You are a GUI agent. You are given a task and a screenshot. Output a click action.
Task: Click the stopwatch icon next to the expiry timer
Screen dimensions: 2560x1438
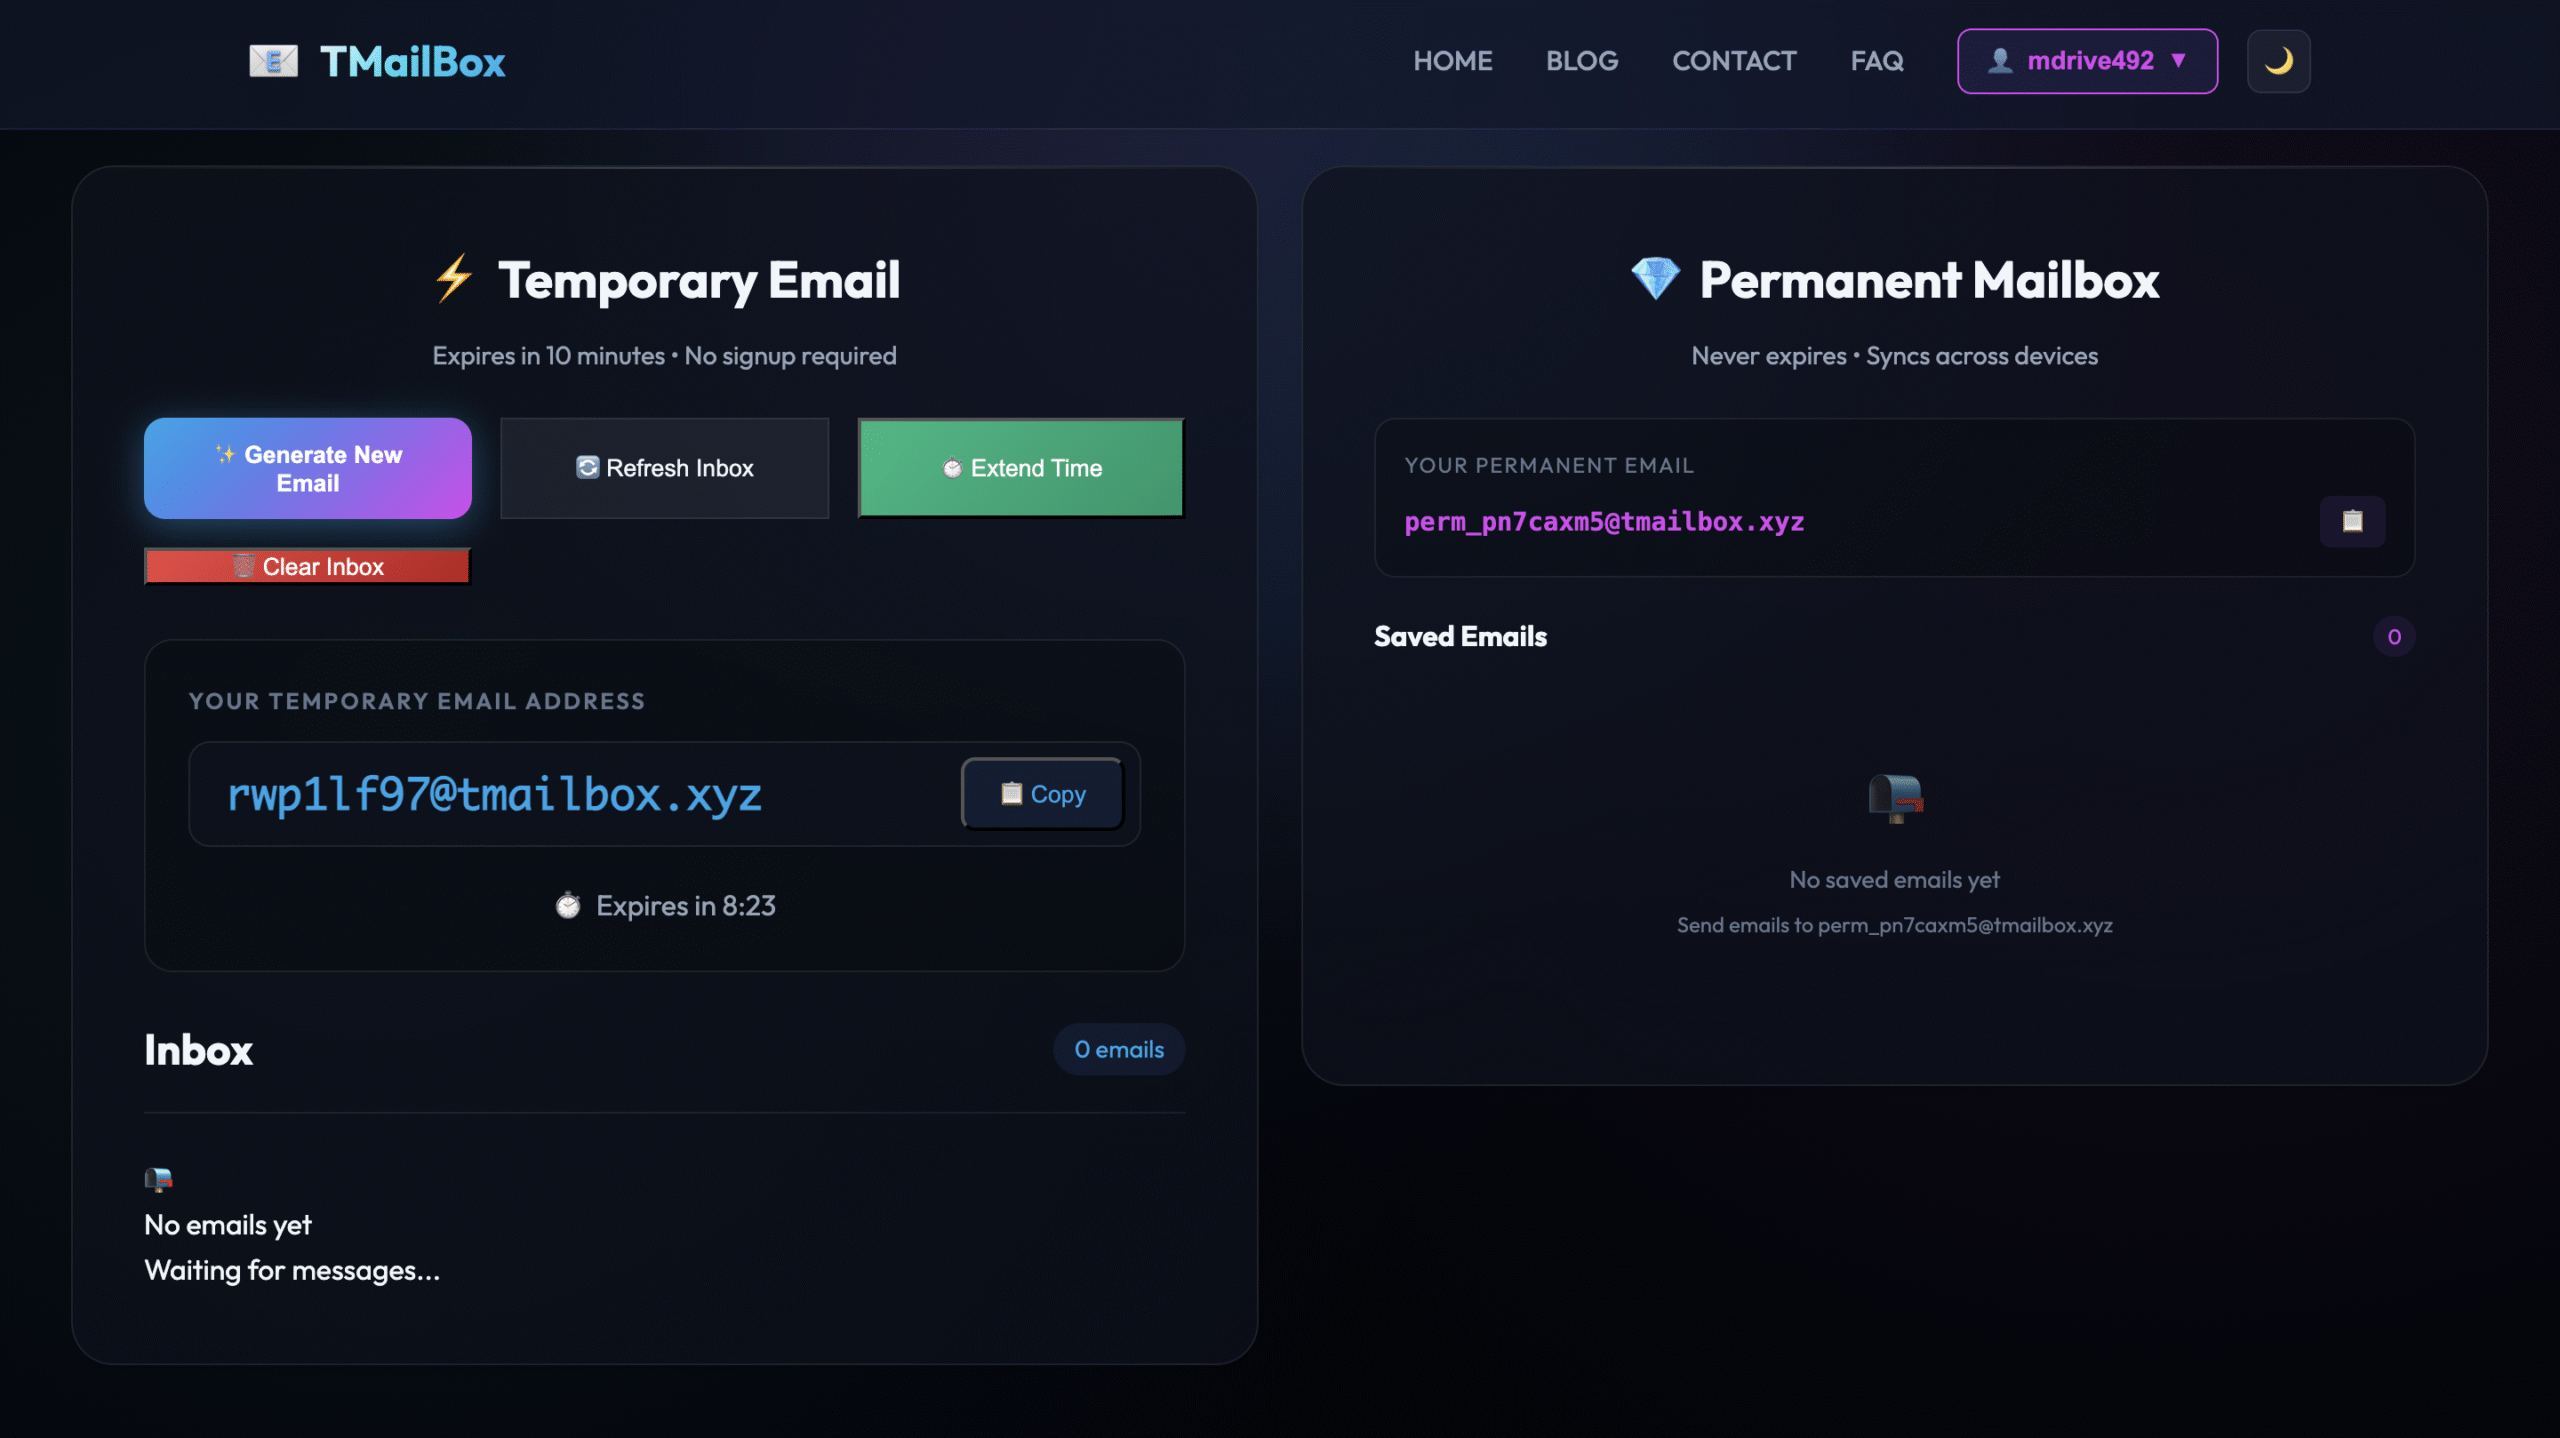tap(569, 905)
